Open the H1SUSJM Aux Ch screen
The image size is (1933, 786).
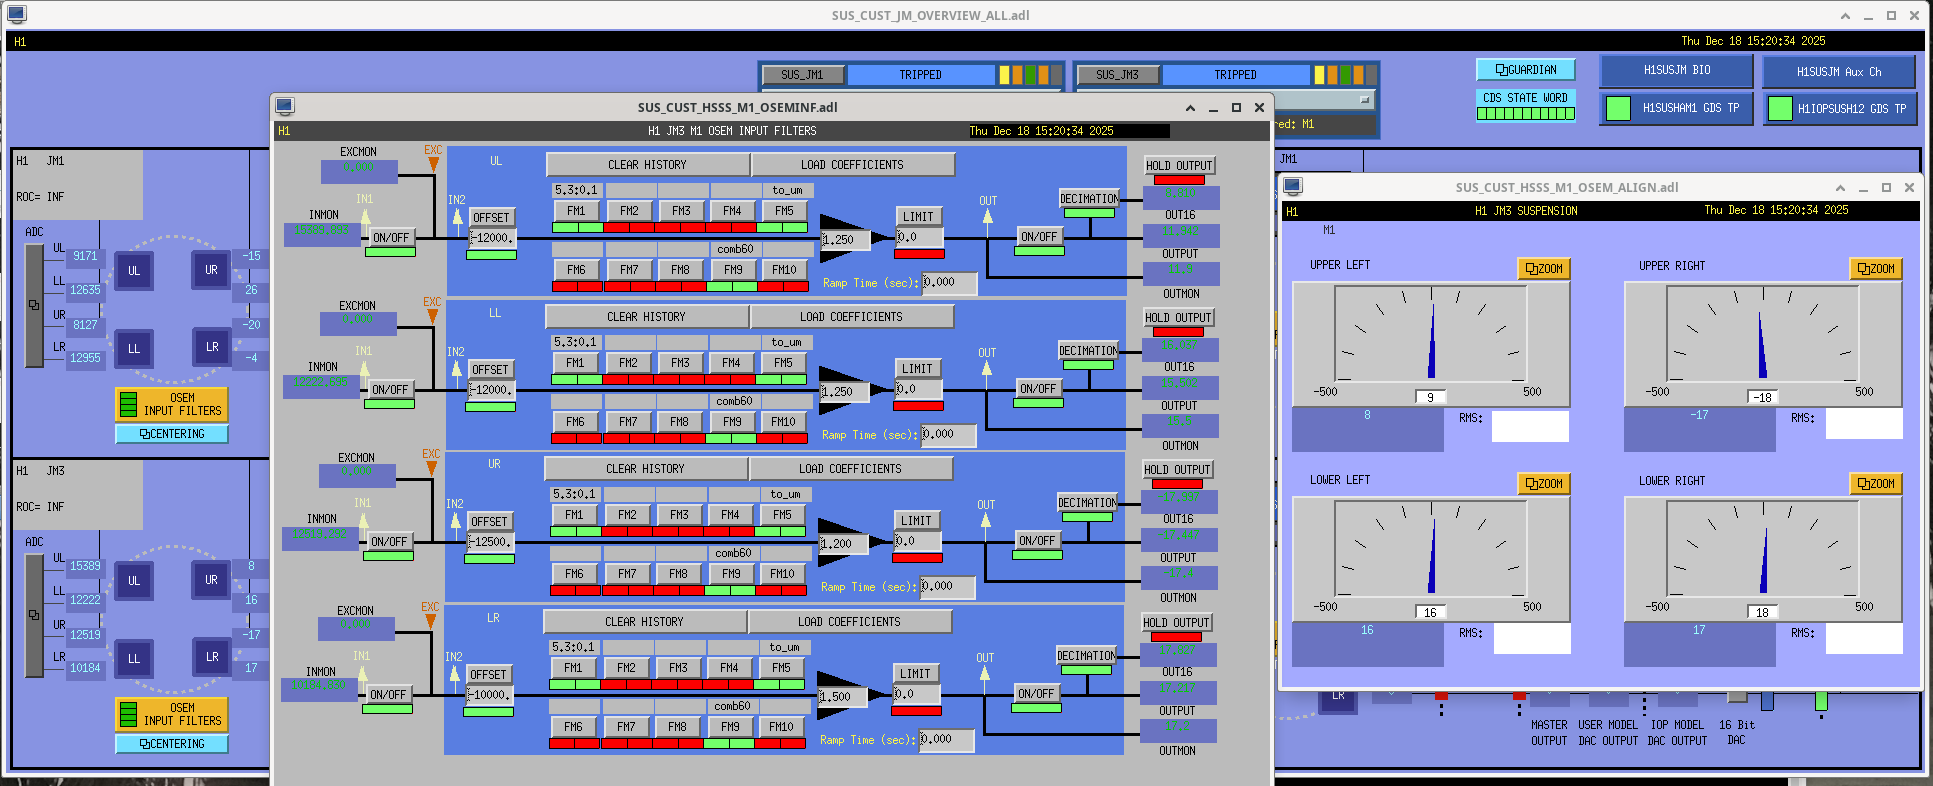click(x=1838, y=72)
